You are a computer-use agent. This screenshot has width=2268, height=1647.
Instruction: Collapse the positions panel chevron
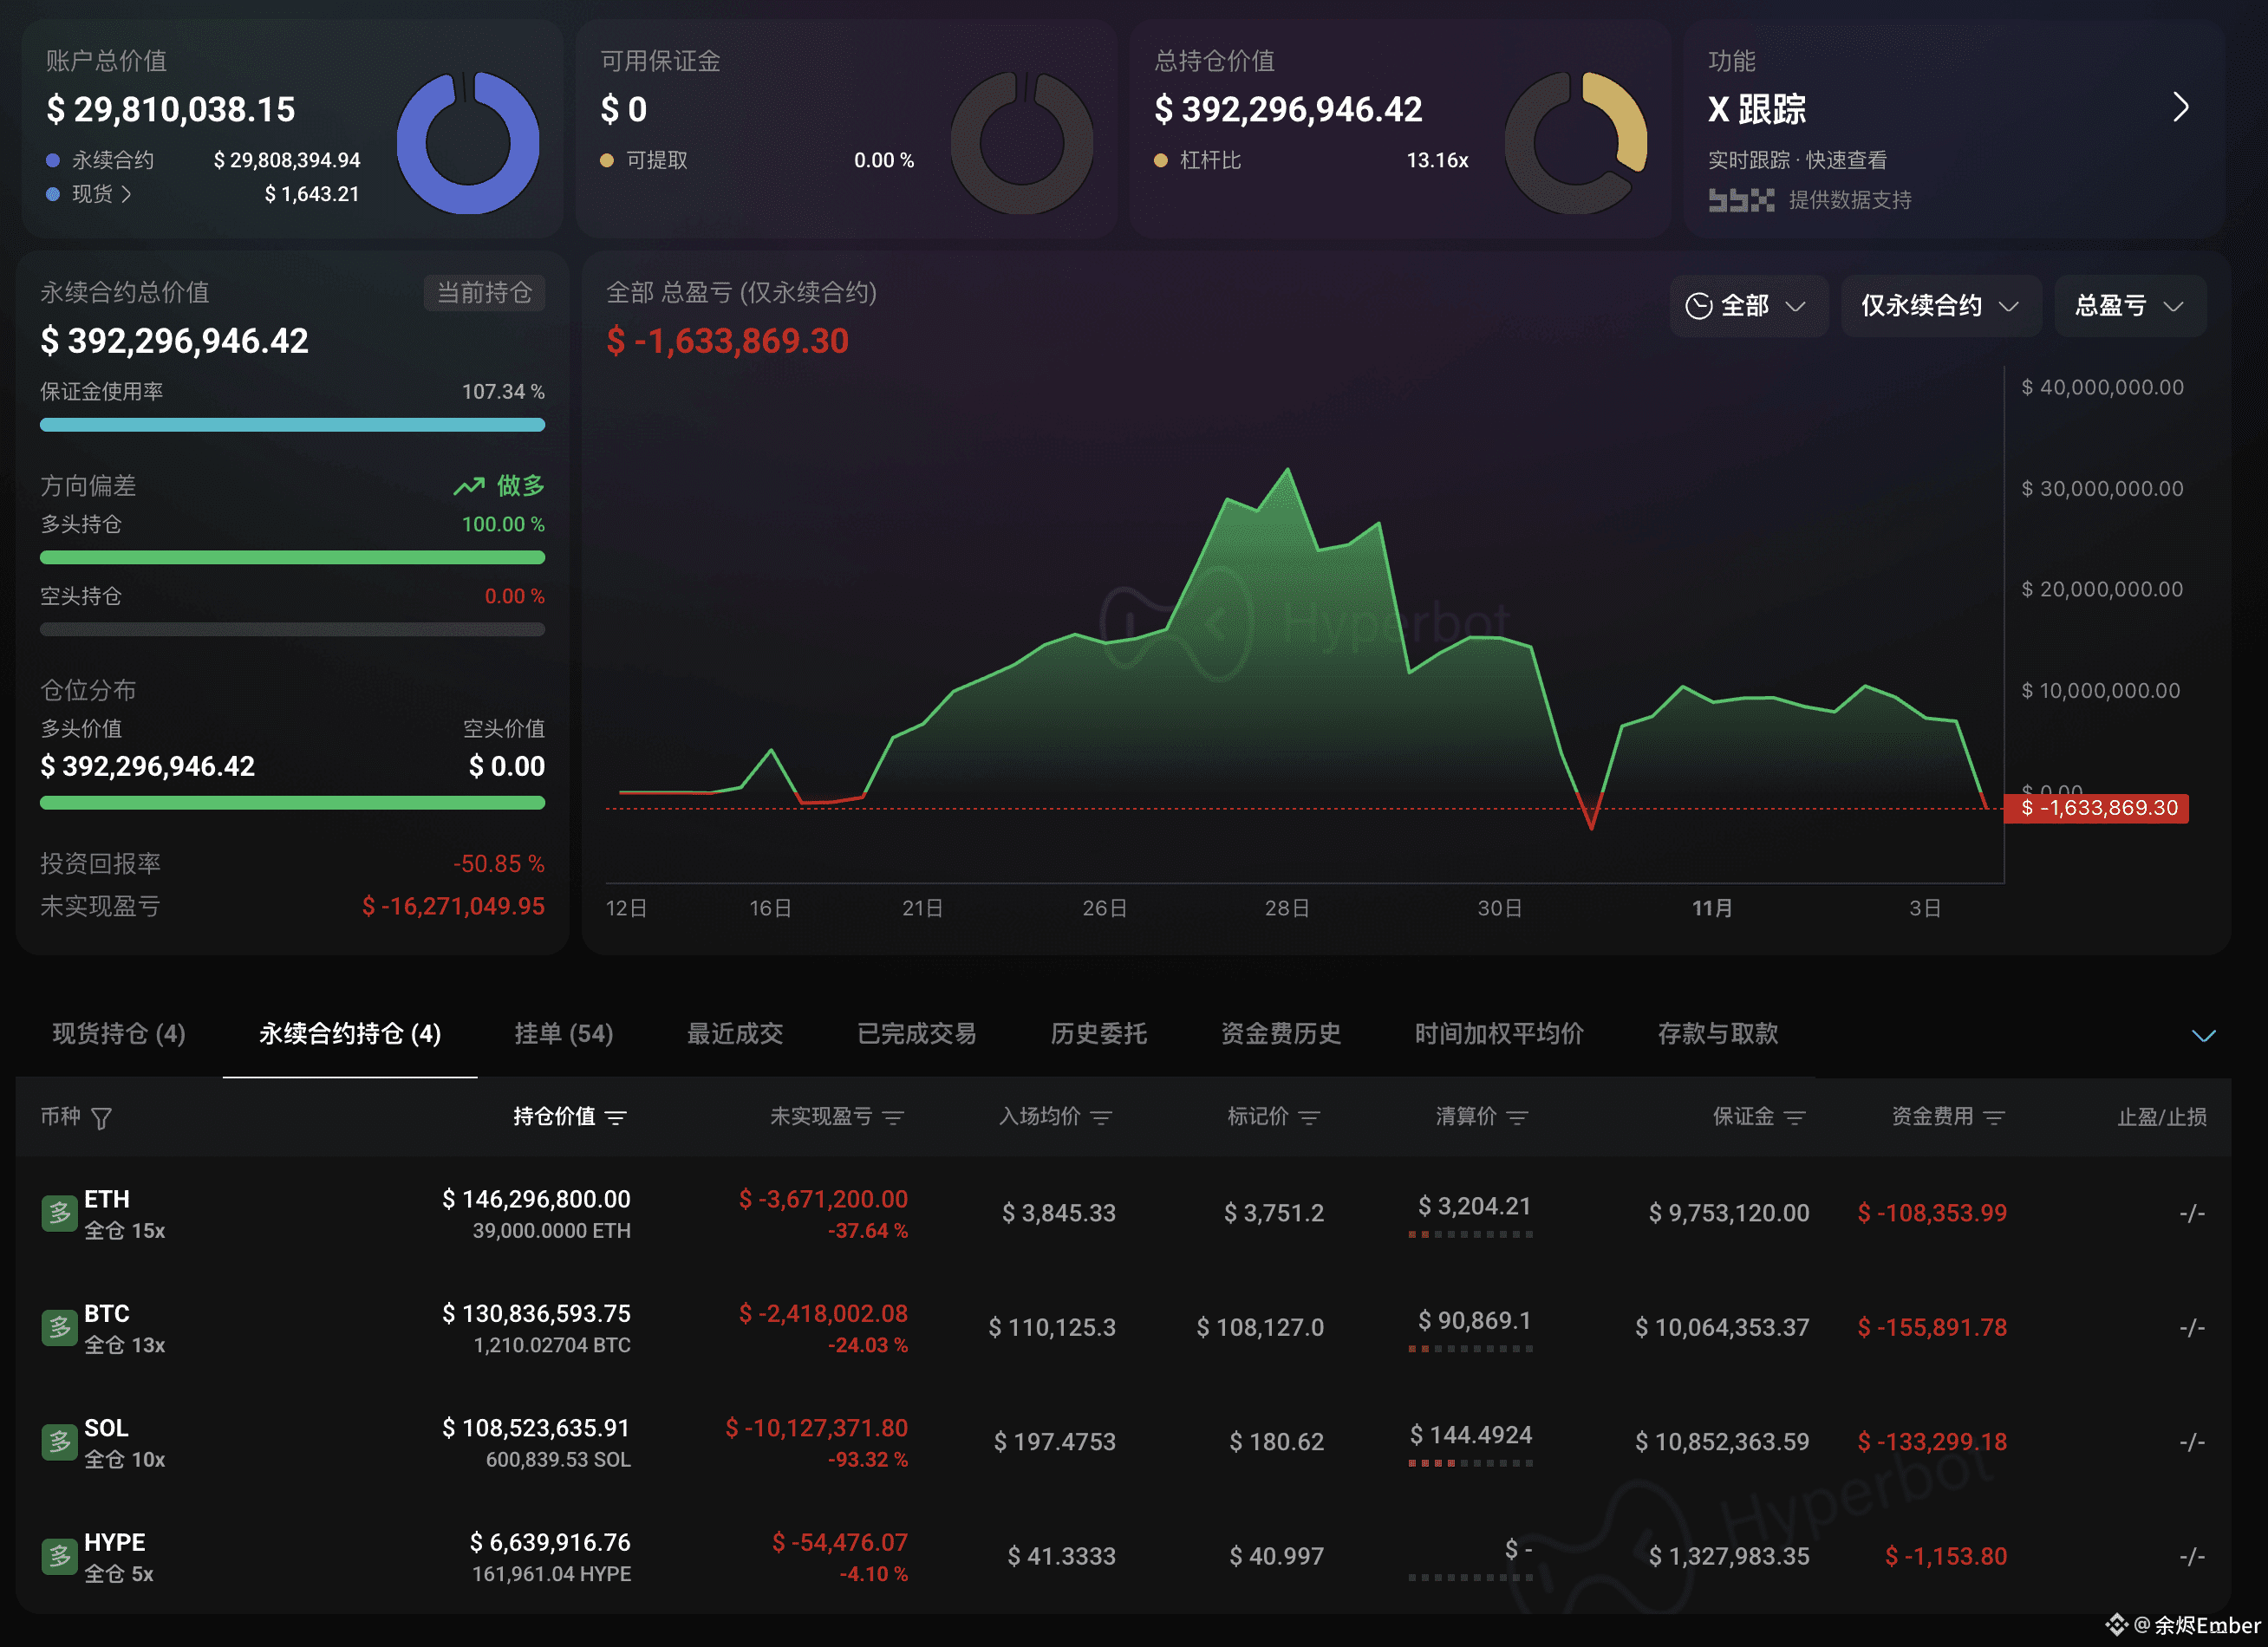(x=2203, y=1035)
